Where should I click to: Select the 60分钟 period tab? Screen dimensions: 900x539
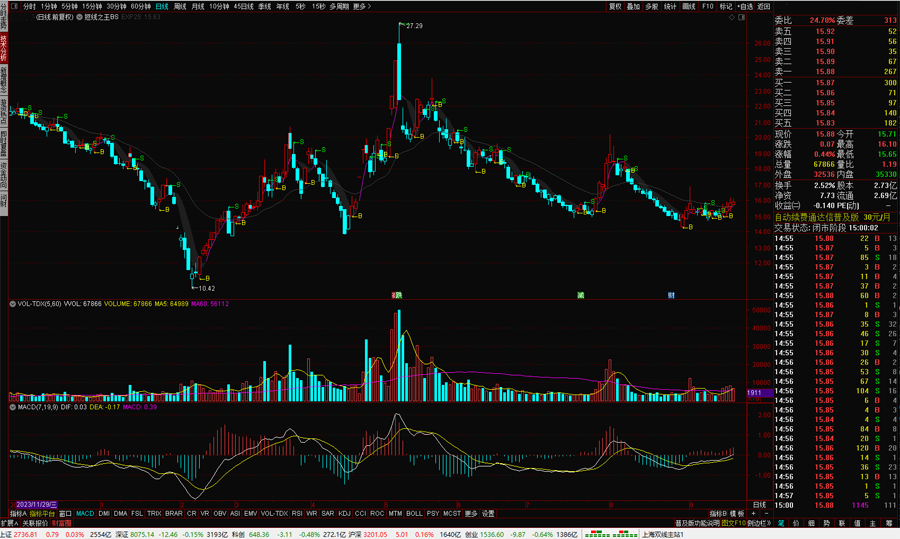click(x=140, y=6)
